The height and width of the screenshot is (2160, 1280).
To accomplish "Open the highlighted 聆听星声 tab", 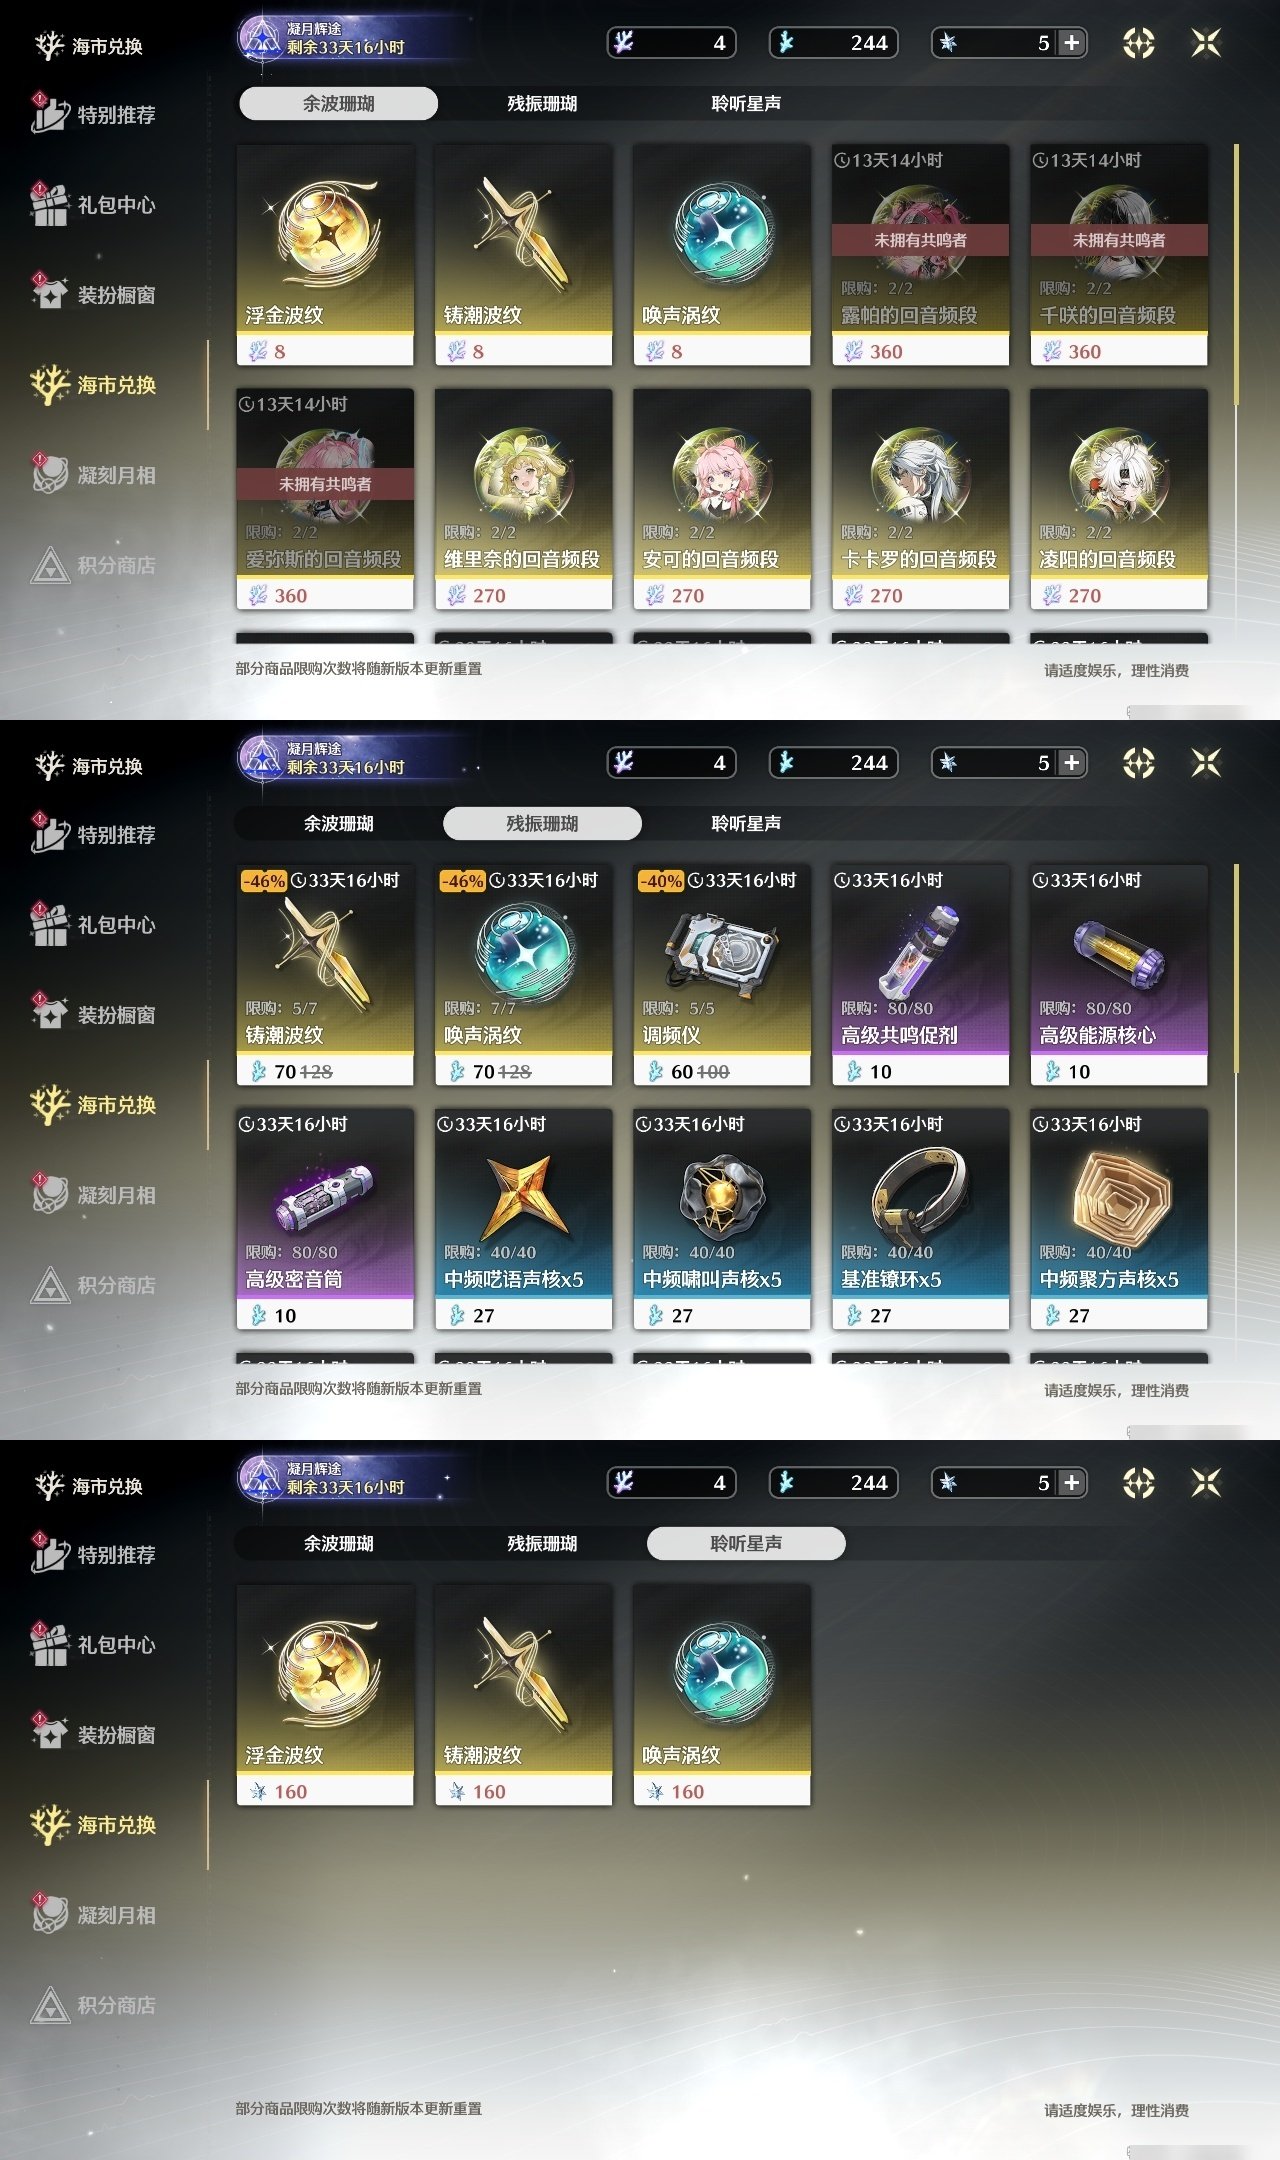I will (746, 1543).
